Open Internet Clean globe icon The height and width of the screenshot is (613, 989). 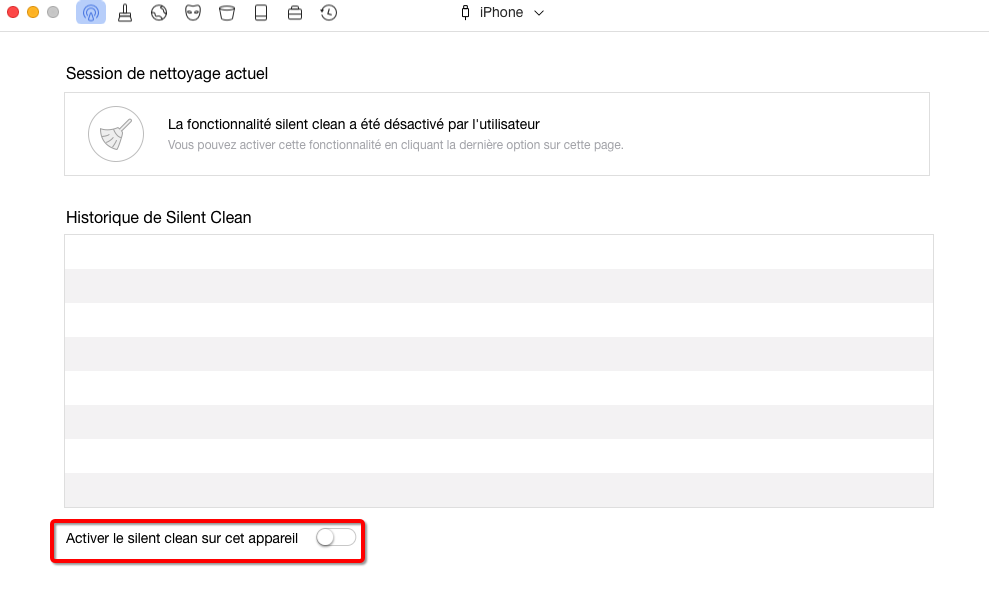[159, 13]
